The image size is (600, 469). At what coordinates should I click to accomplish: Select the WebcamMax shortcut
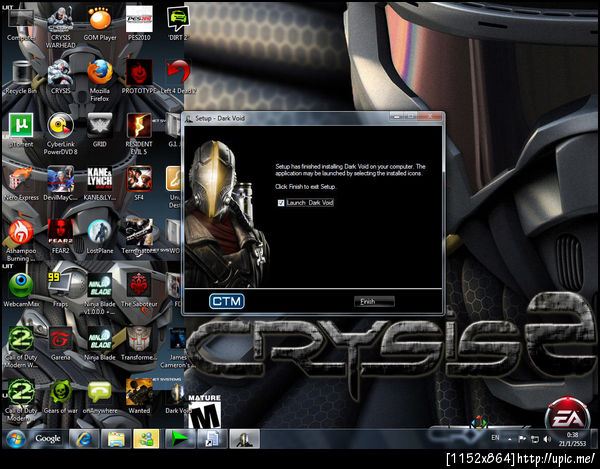pos(21,290)
